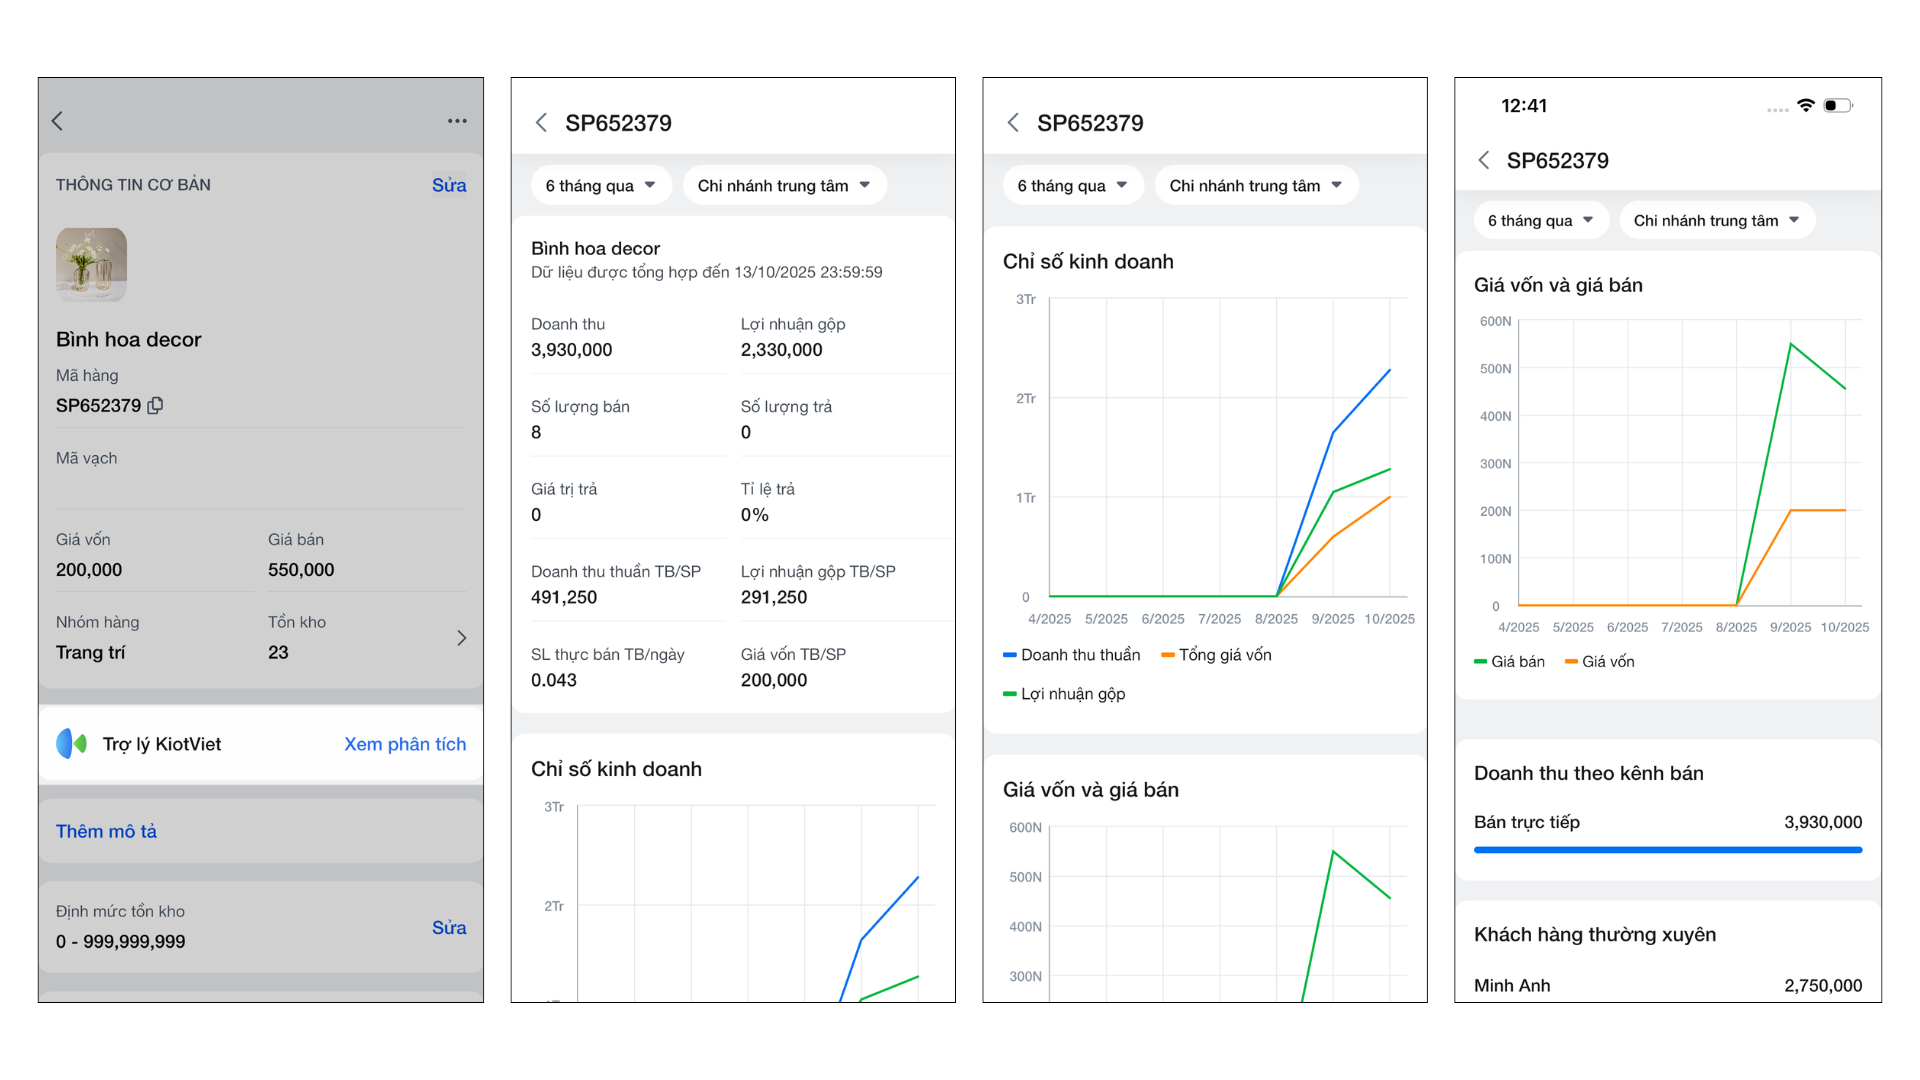This screenshot has height=1080, width=1920.
Task: Open '6 tháng qua' dropdown above Bình hoa decor summary
Action: (x=600, y=186)
